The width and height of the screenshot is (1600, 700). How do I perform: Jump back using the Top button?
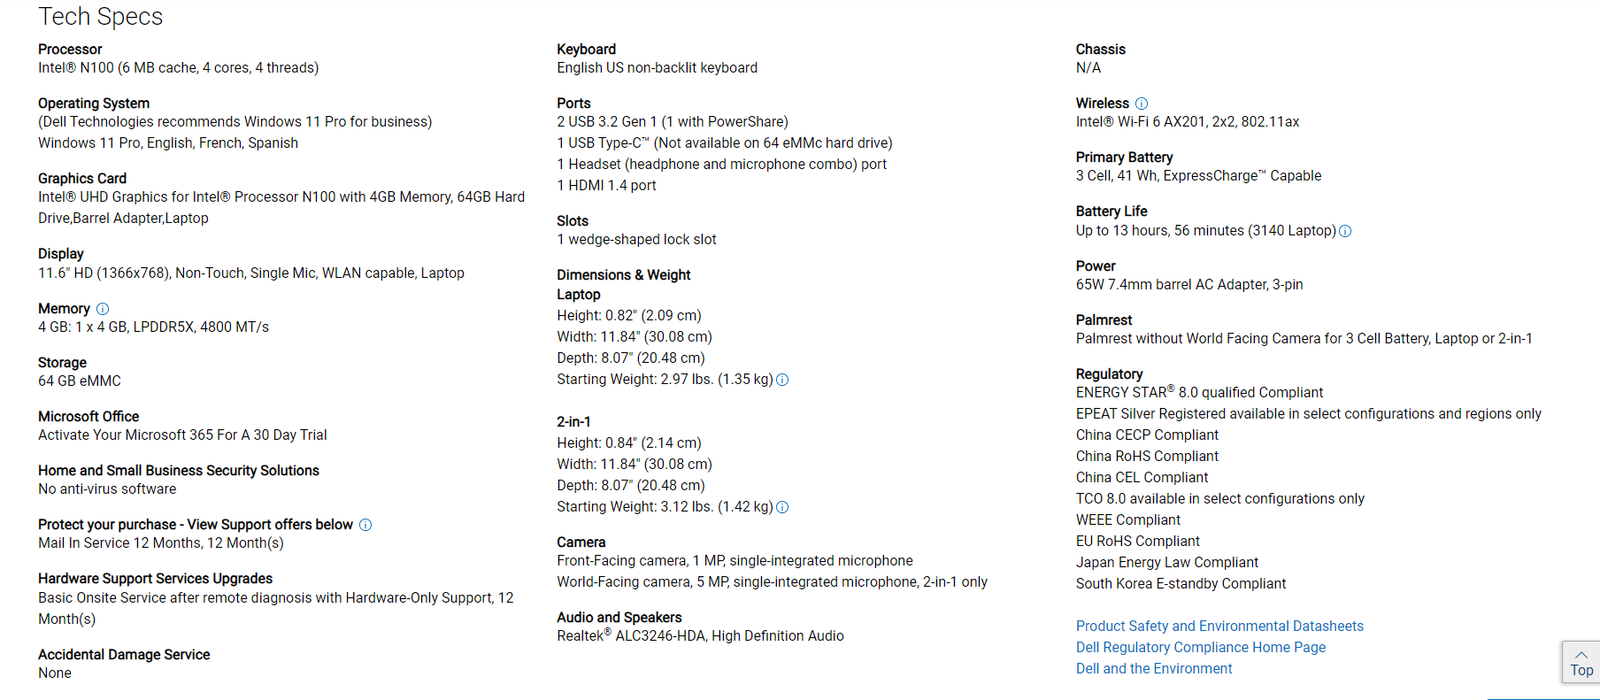[x=1581, y=662]
